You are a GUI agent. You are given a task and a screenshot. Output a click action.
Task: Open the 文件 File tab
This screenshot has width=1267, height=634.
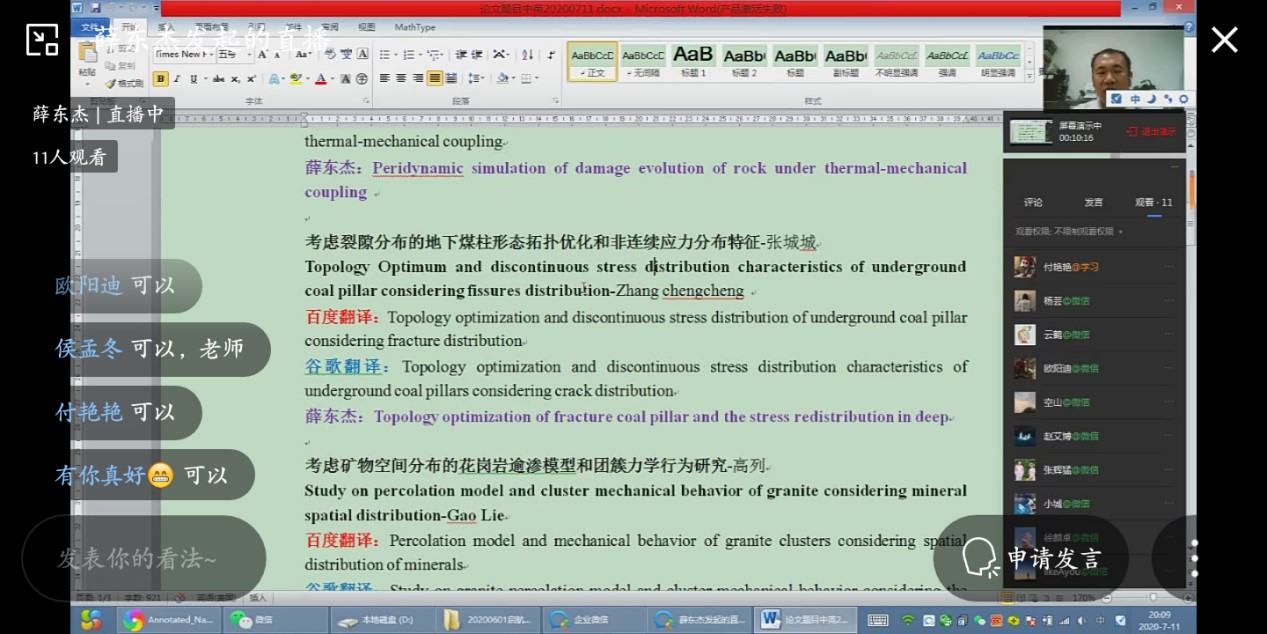pyautogui.click(x=92, y=27)
